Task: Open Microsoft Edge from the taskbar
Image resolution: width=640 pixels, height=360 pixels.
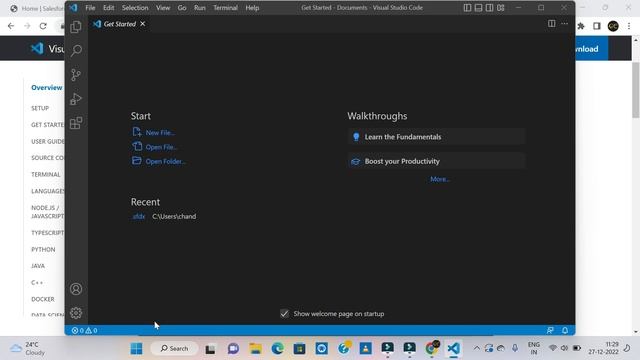Action: coord(278,349)
